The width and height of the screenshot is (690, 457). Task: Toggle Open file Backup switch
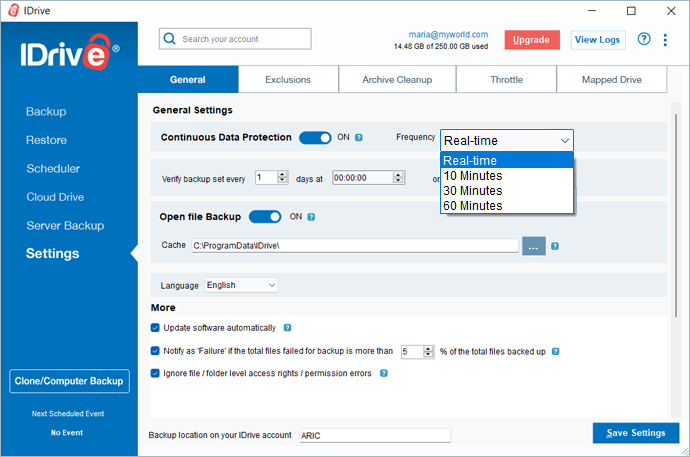(265, 217)
